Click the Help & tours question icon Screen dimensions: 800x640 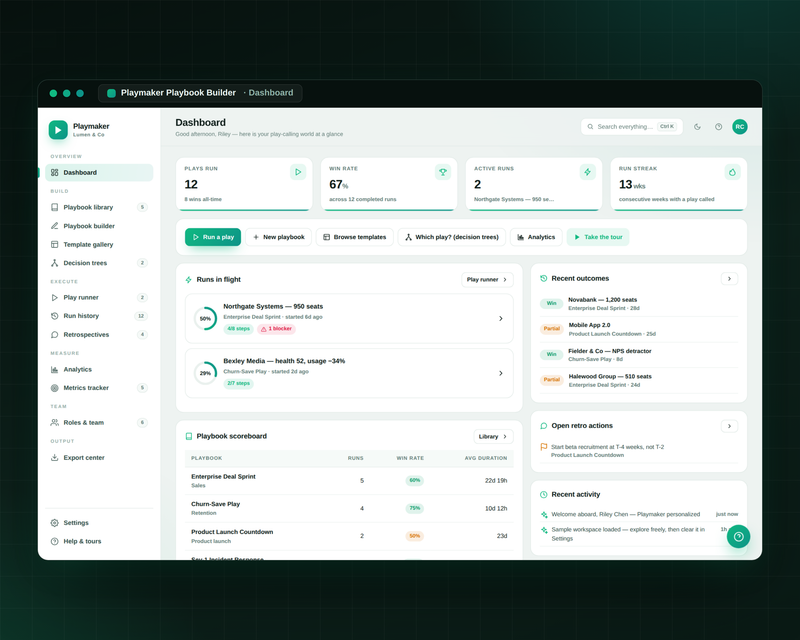coord(55,541)
